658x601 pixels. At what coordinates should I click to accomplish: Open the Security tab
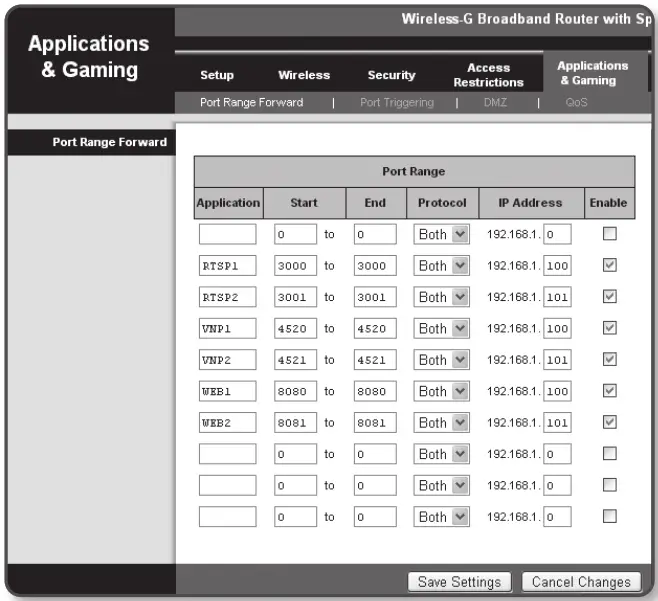tap(390, 75)
